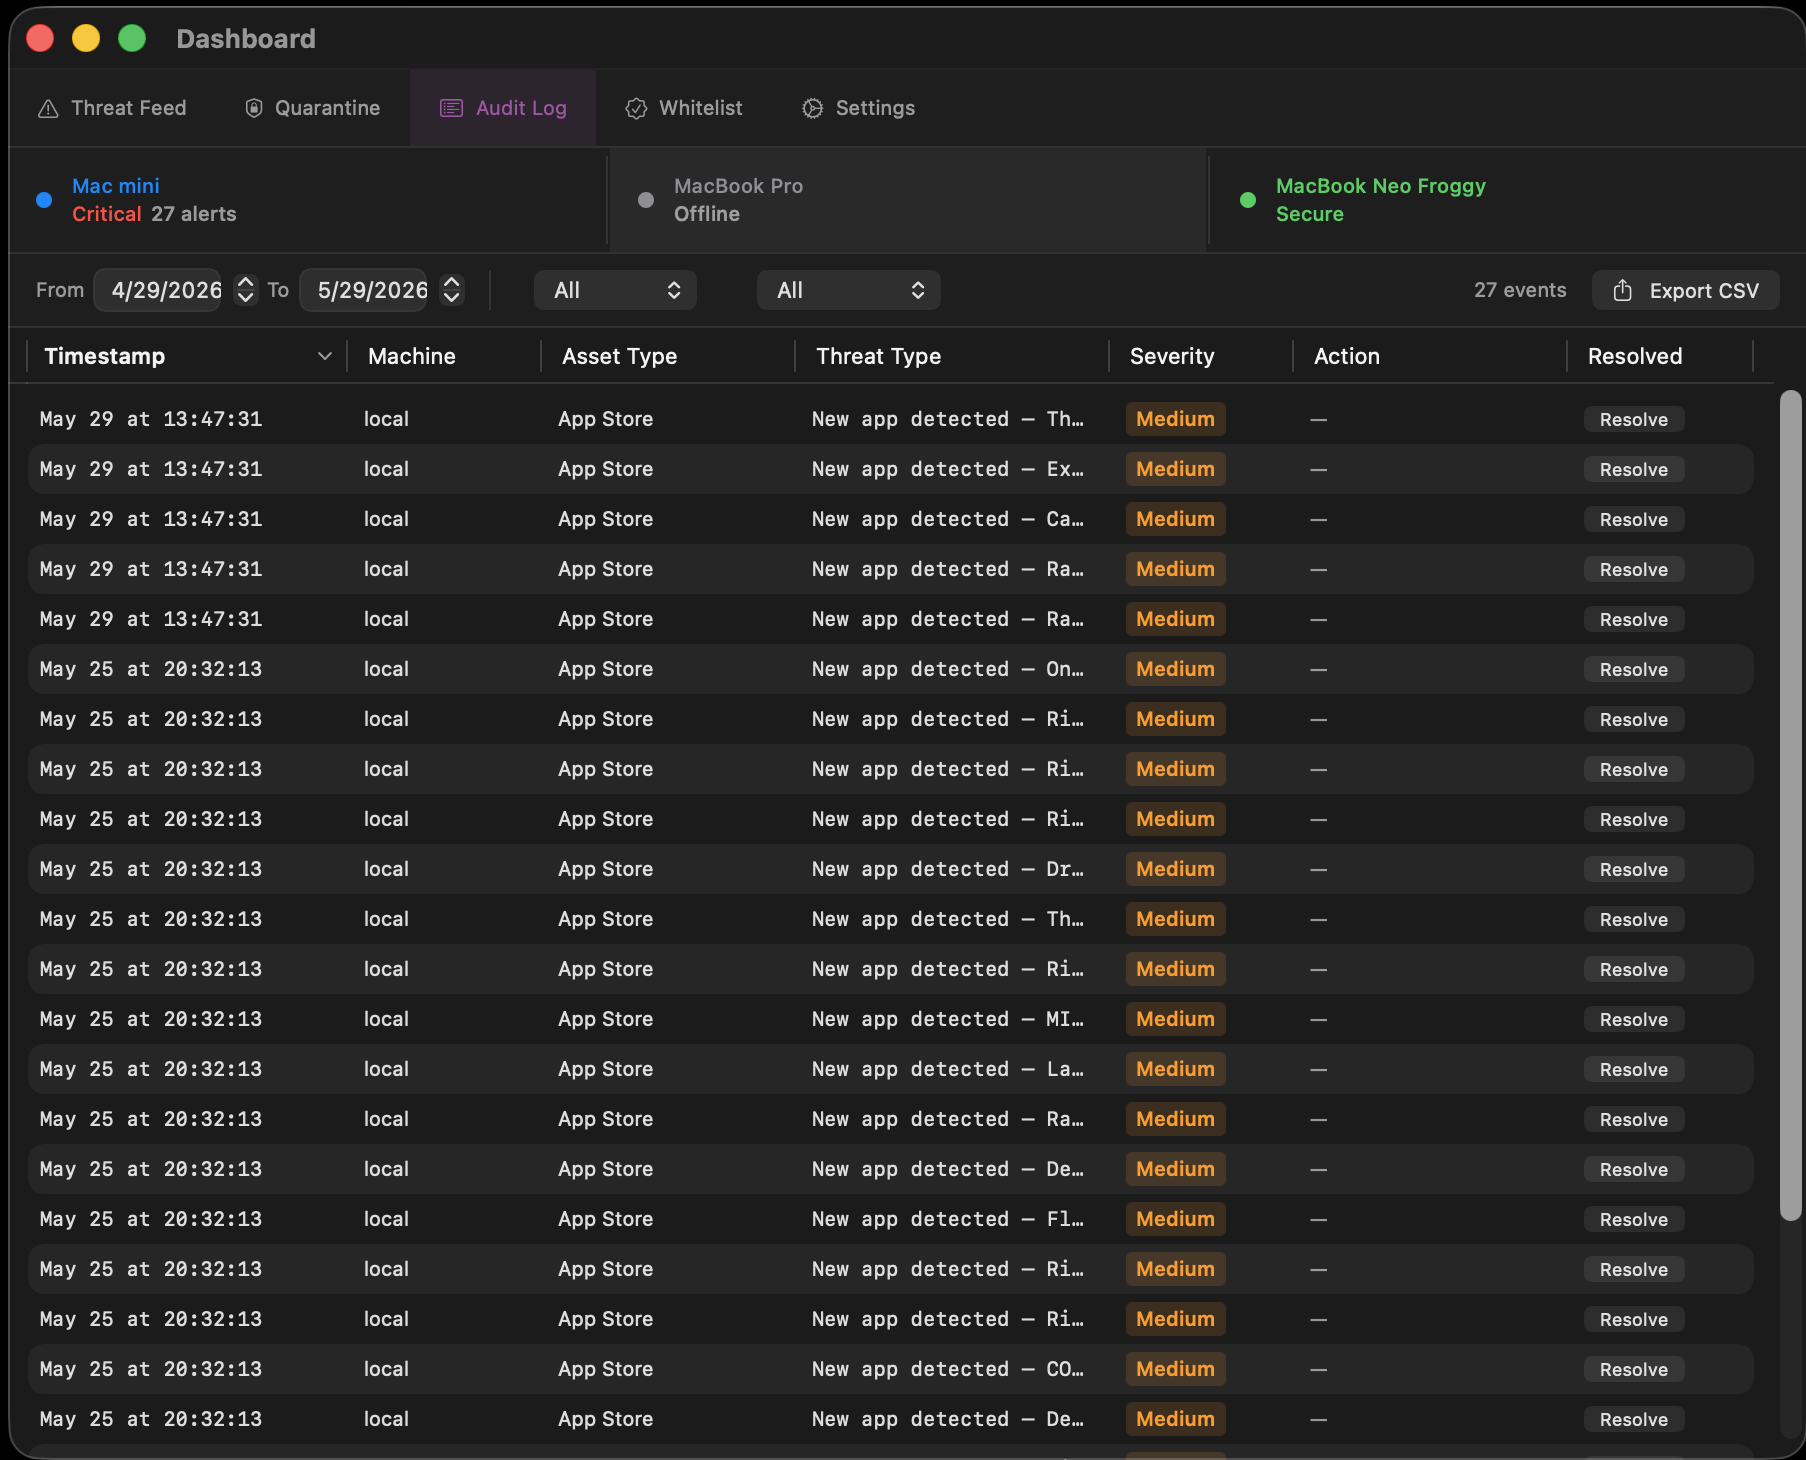This screenshot has height=1460, width=1806.
Task: Resolve the 'New app detected – MI…' event
Action: click(x=1634, y=1019)
